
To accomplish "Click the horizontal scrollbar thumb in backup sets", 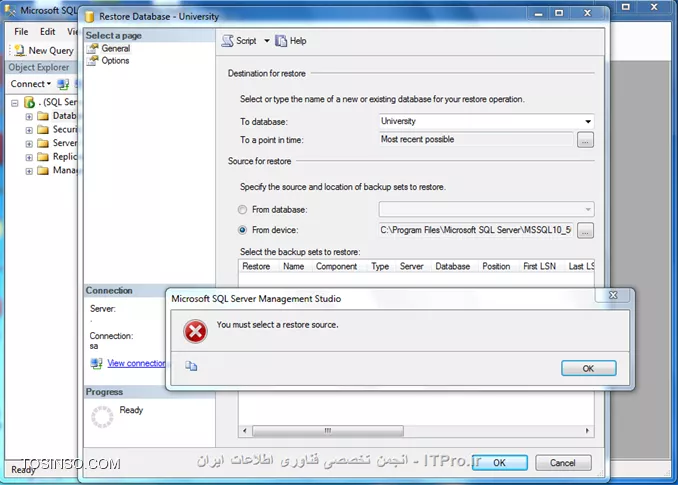I will [328, 431].
